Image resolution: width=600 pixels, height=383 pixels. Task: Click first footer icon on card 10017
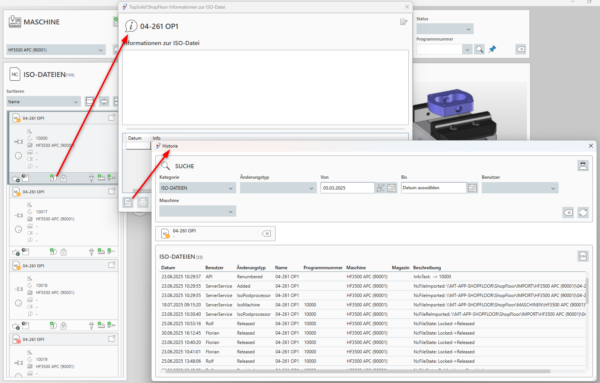[16, 252]
